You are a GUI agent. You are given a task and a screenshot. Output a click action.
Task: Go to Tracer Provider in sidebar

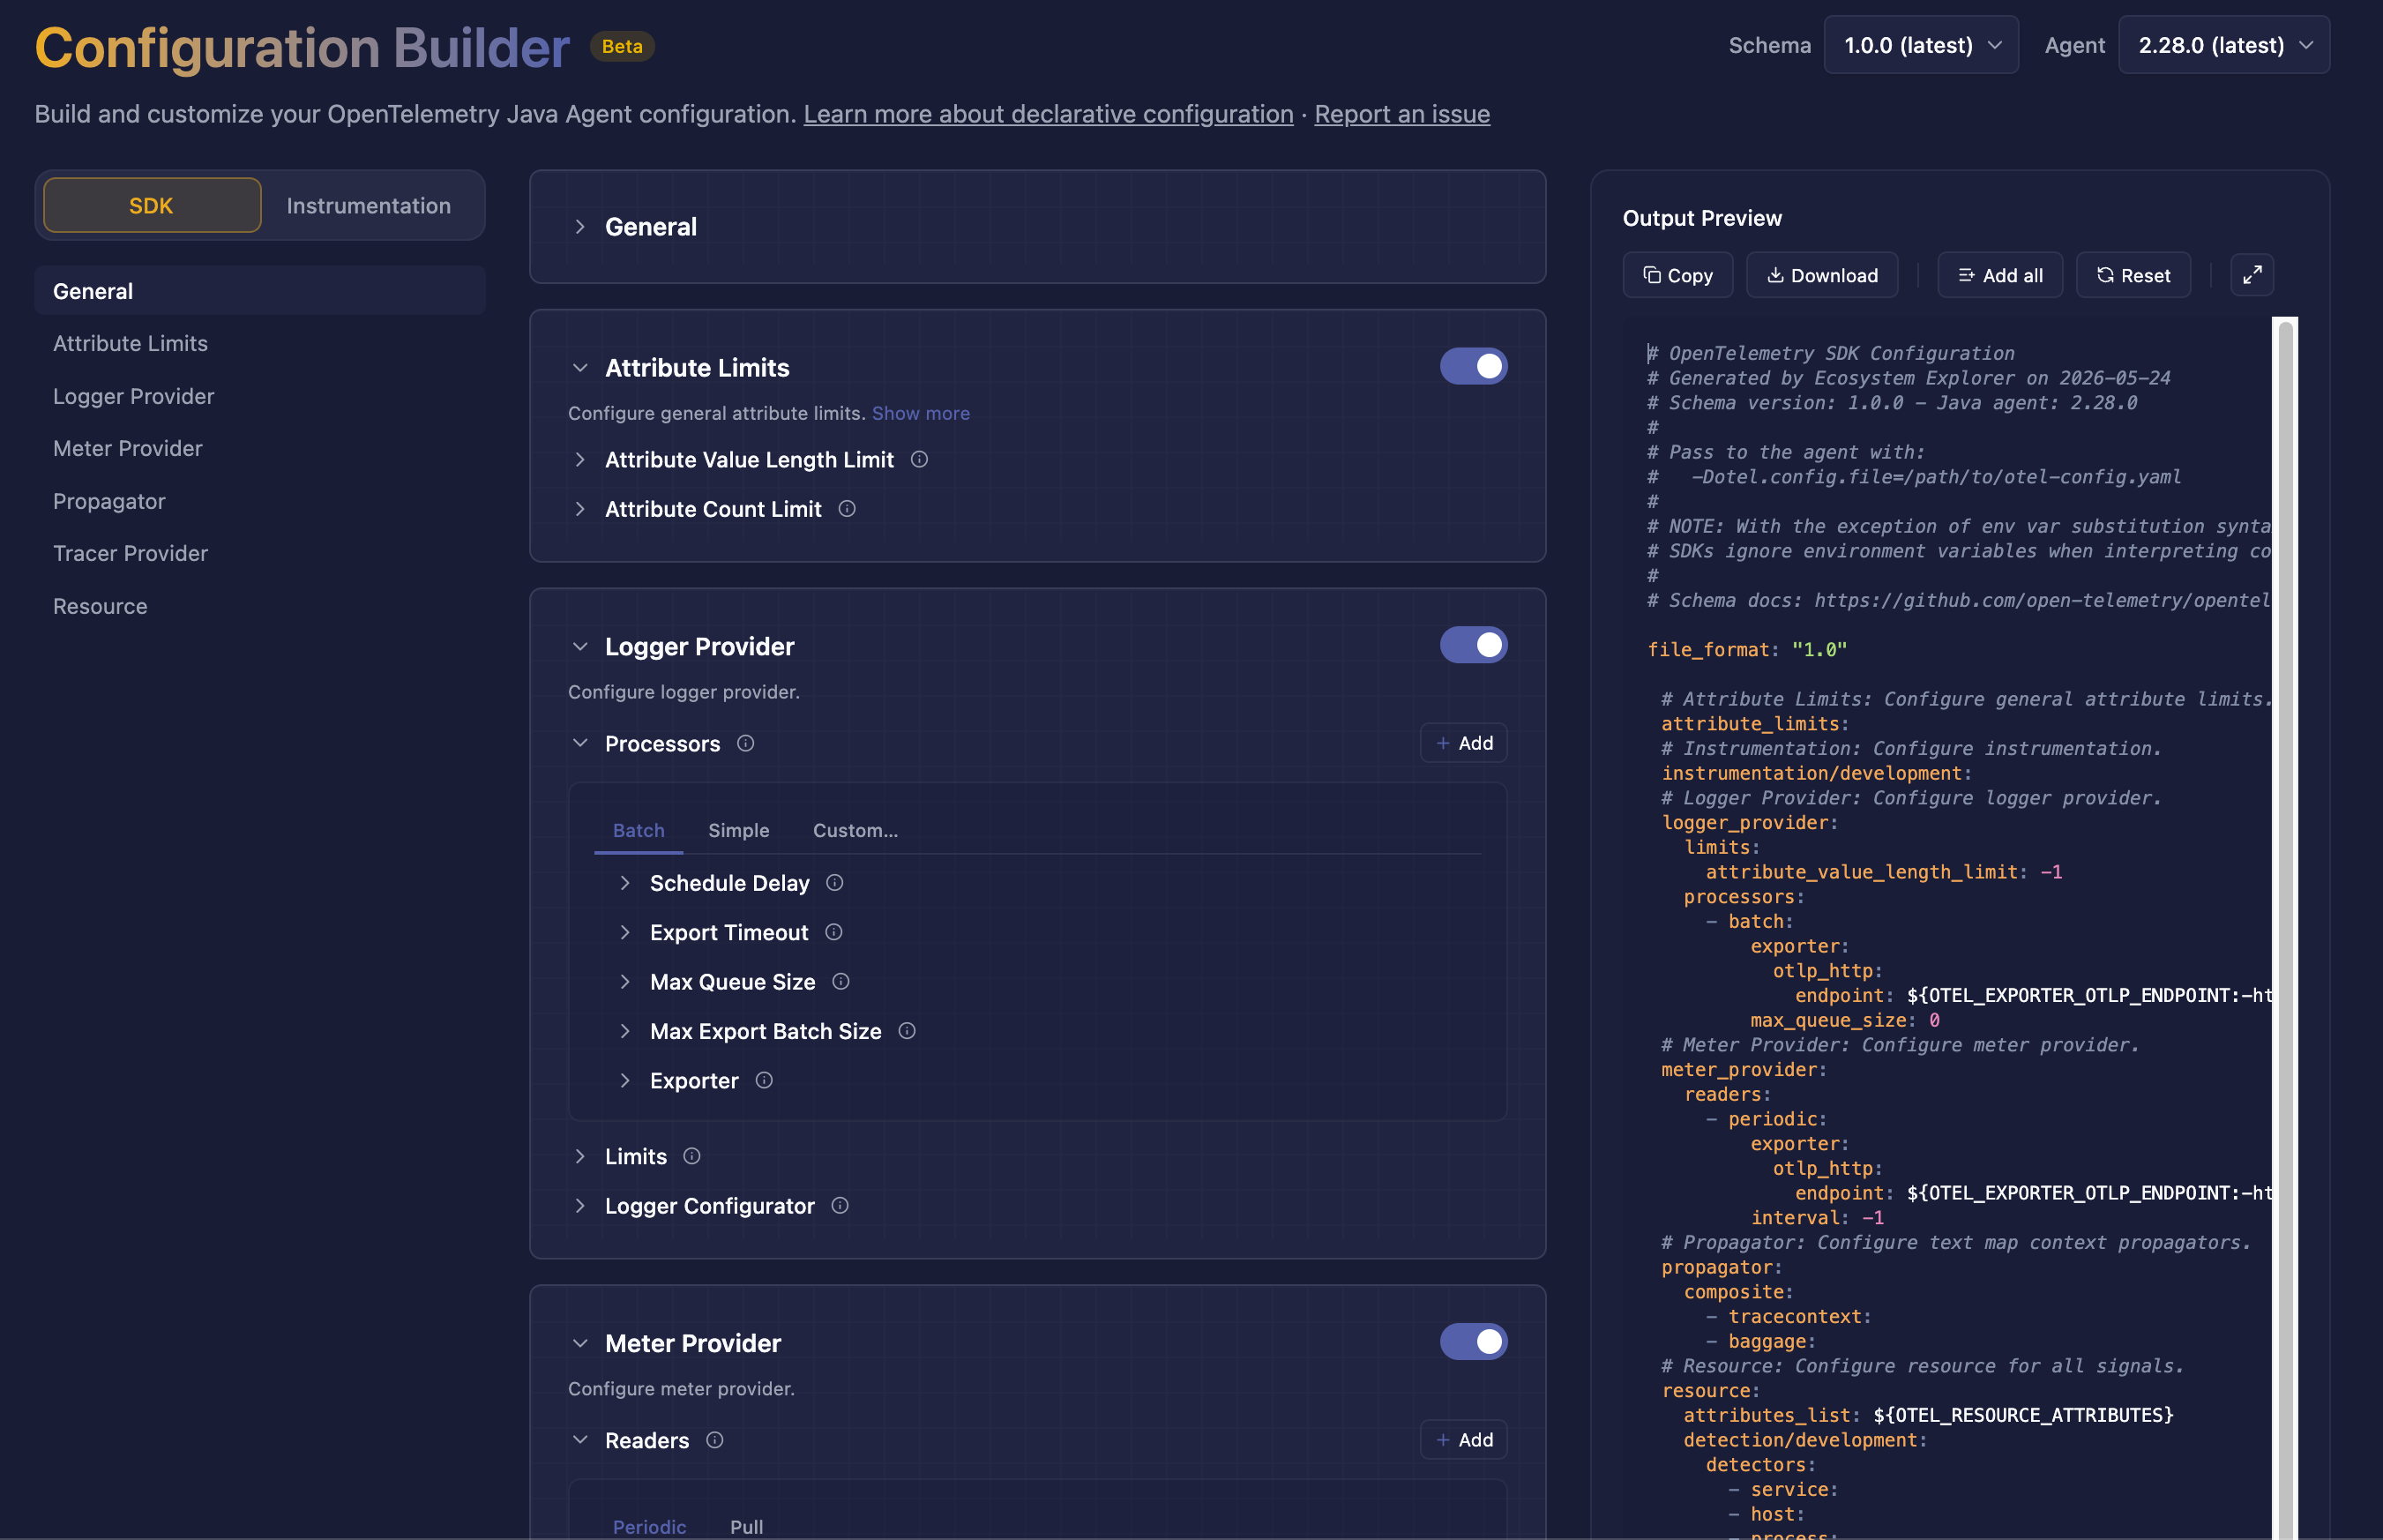pyautogui.click(x=260, y=553)
